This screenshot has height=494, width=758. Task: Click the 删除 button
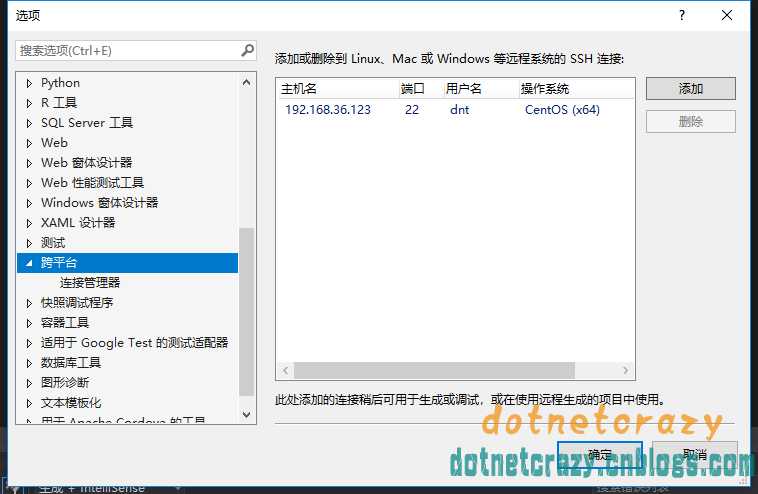point(691,121)
